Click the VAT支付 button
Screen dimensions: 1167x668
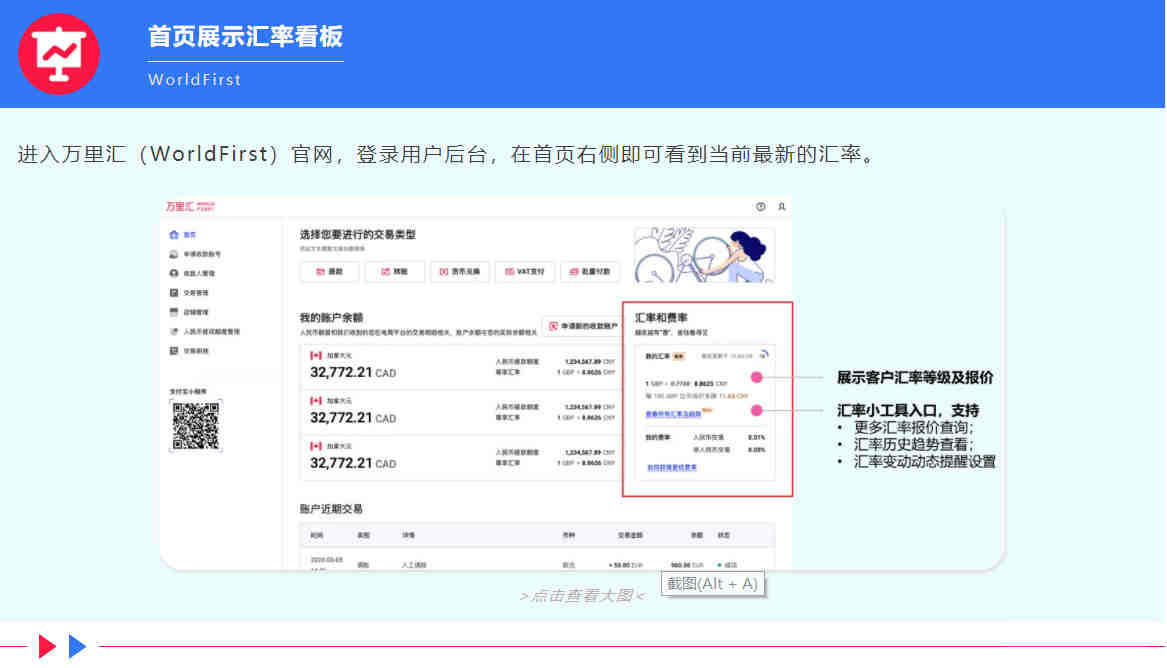[525, 272]
